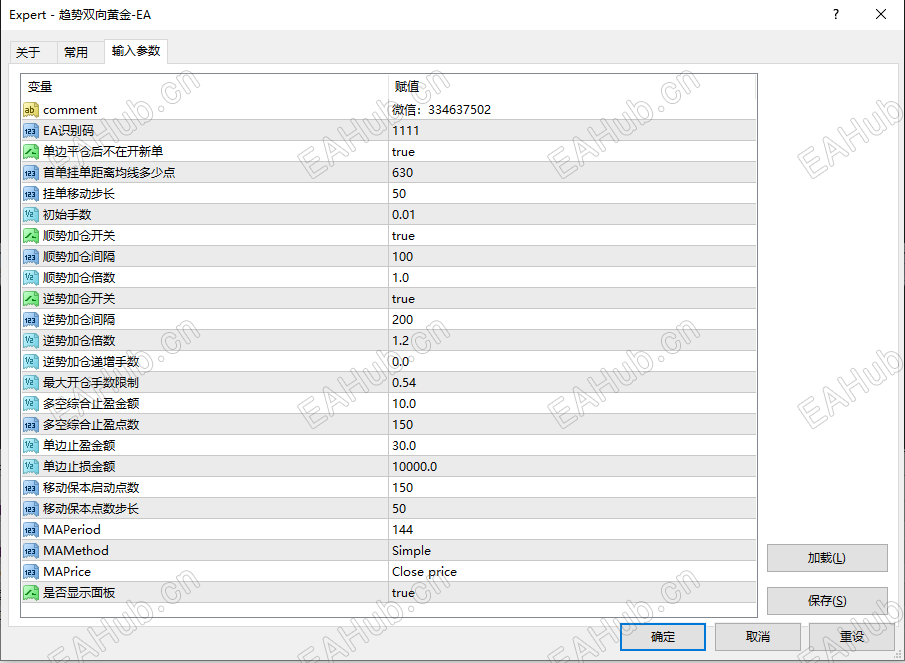Click the 最大开仓手数限制 value 0.54

point(404,383)
